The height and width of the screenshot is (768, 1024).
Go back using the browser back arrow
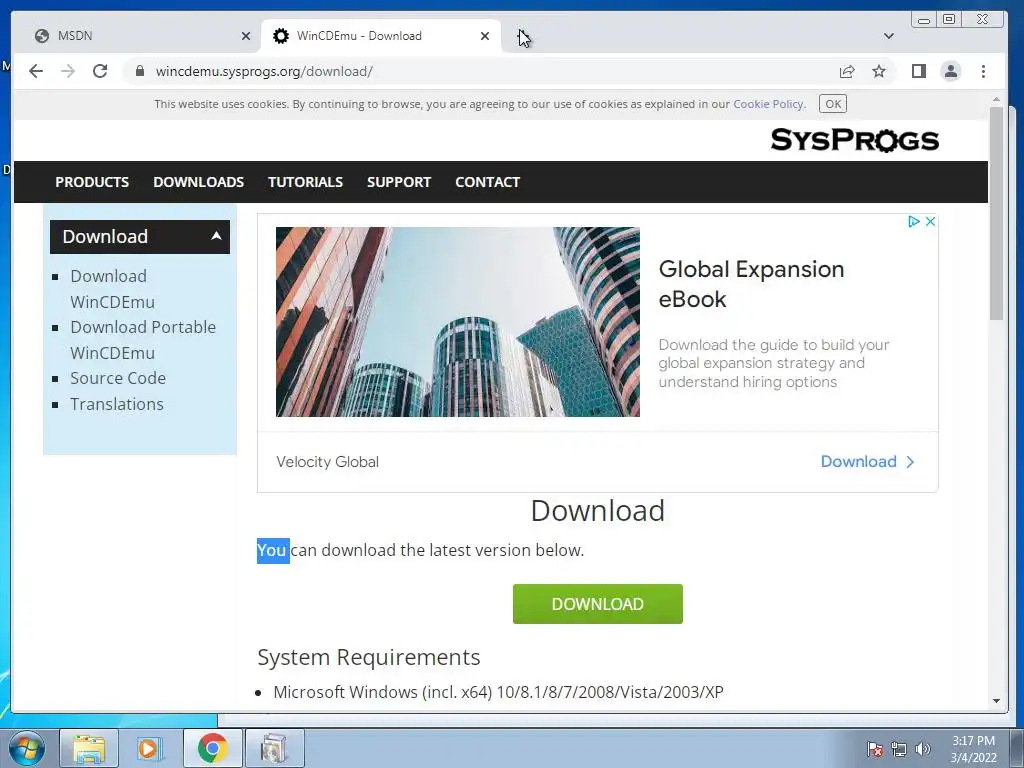coord(36,71)
